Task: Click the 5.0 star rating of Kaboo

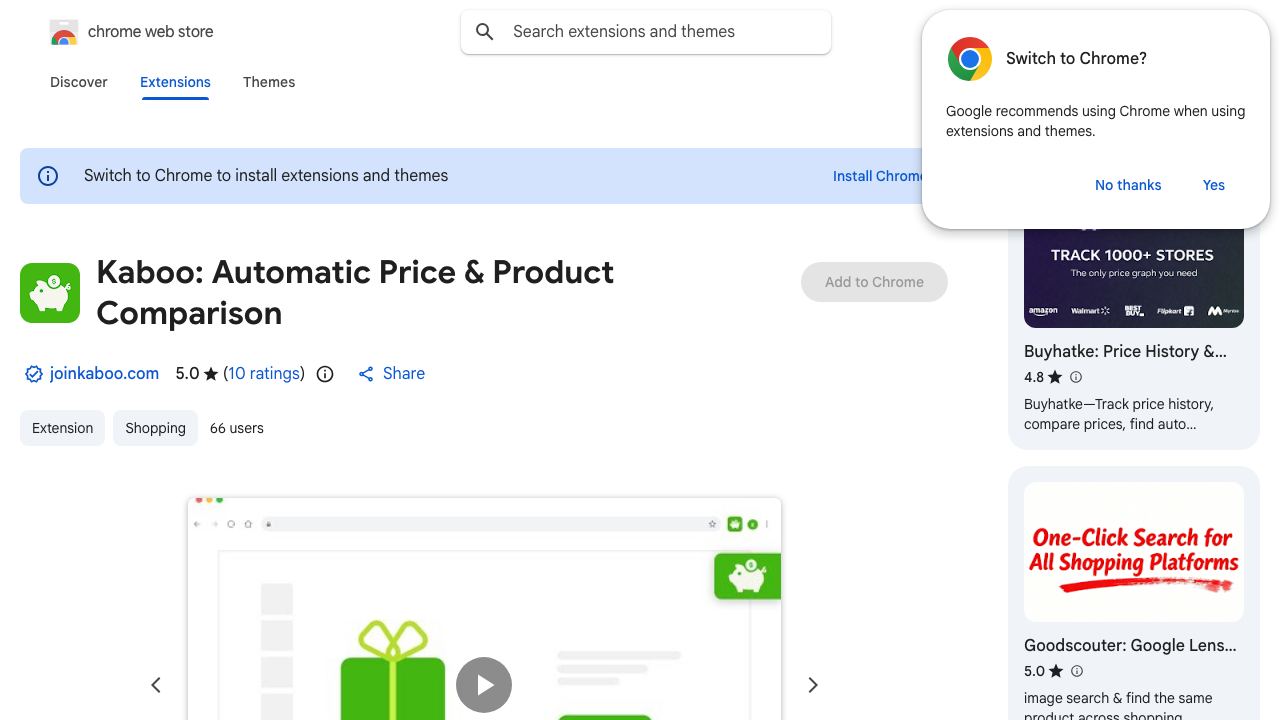Action: point(196,374)
